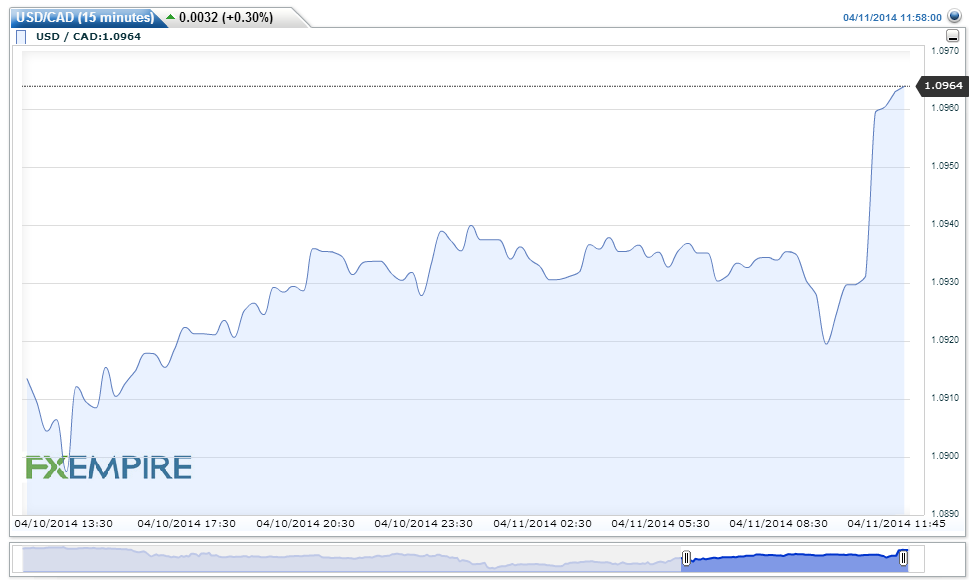Click the 04/10/2014 20:30 axis label

[x=306, y=523]
